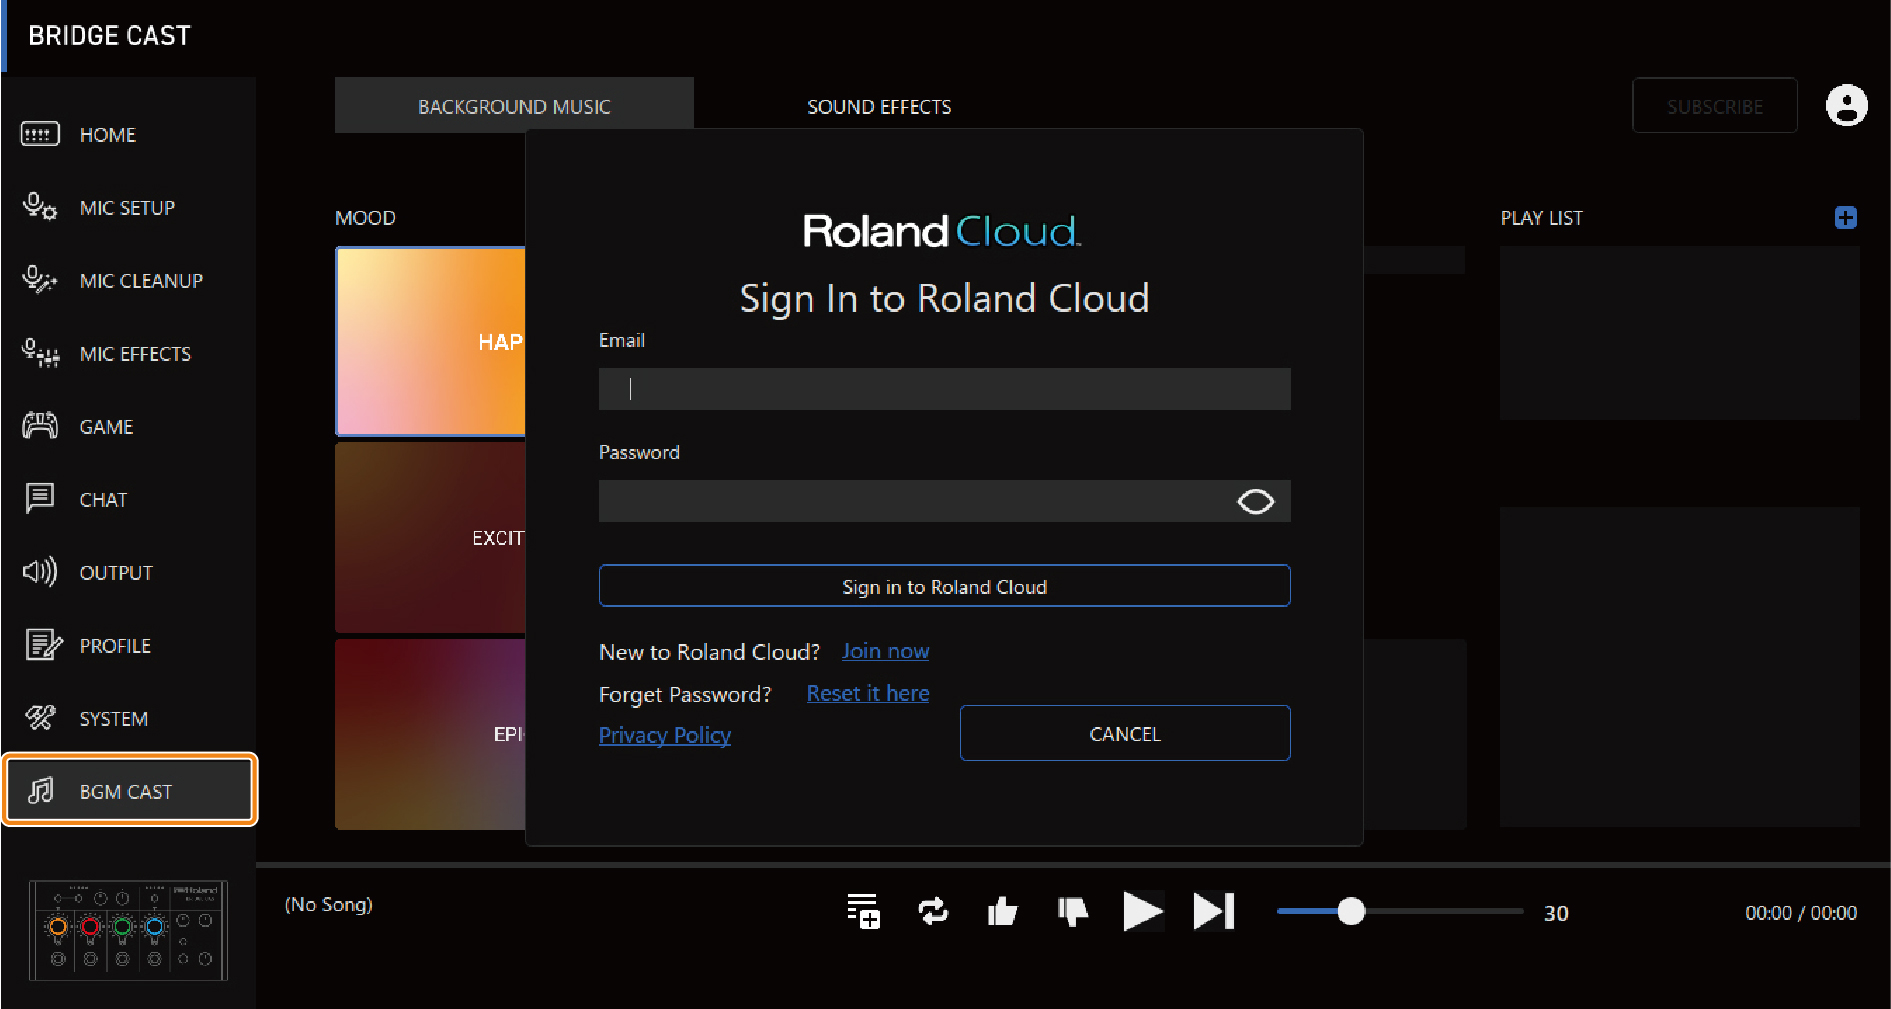Viewport: 1891px width, 1009px height.
Task: Click the MIC SETUP microphone-gear icon
Action: pos(40,207)
